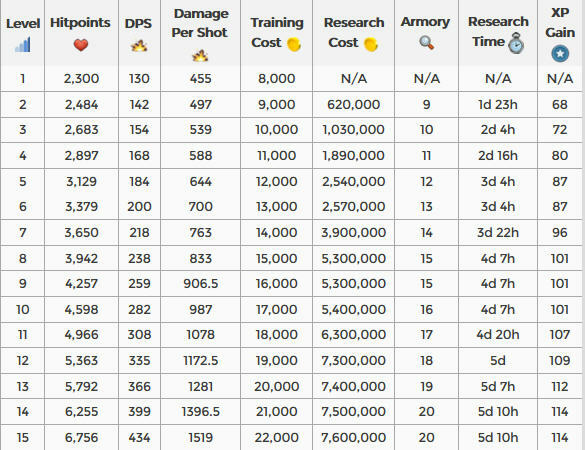Image resolution: width=585 pixels, height=450 pixels.
Task: Click the blue star XP Gain icon
Action: [560, 54]
